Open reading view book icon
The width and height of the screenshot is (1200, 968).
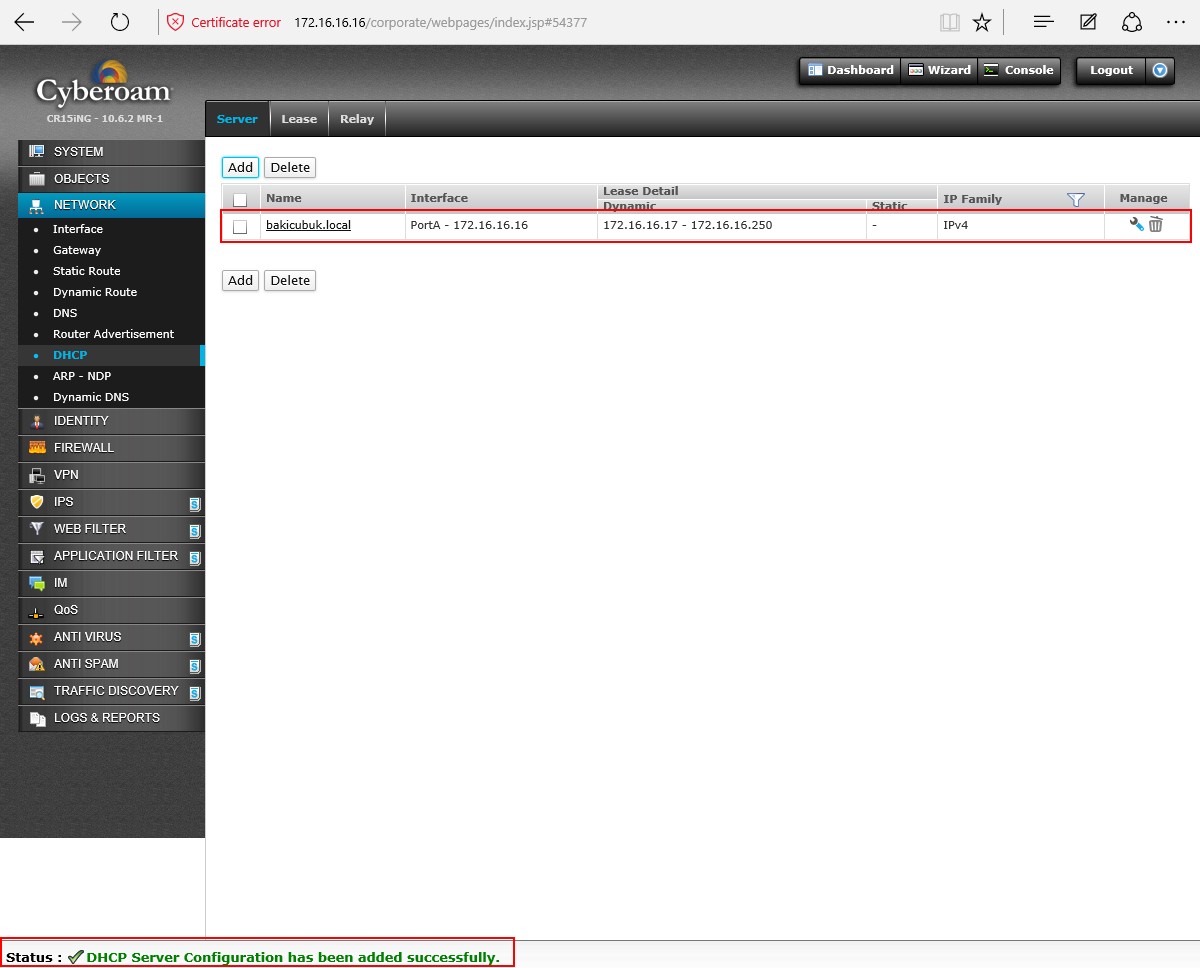coord(950,22)
